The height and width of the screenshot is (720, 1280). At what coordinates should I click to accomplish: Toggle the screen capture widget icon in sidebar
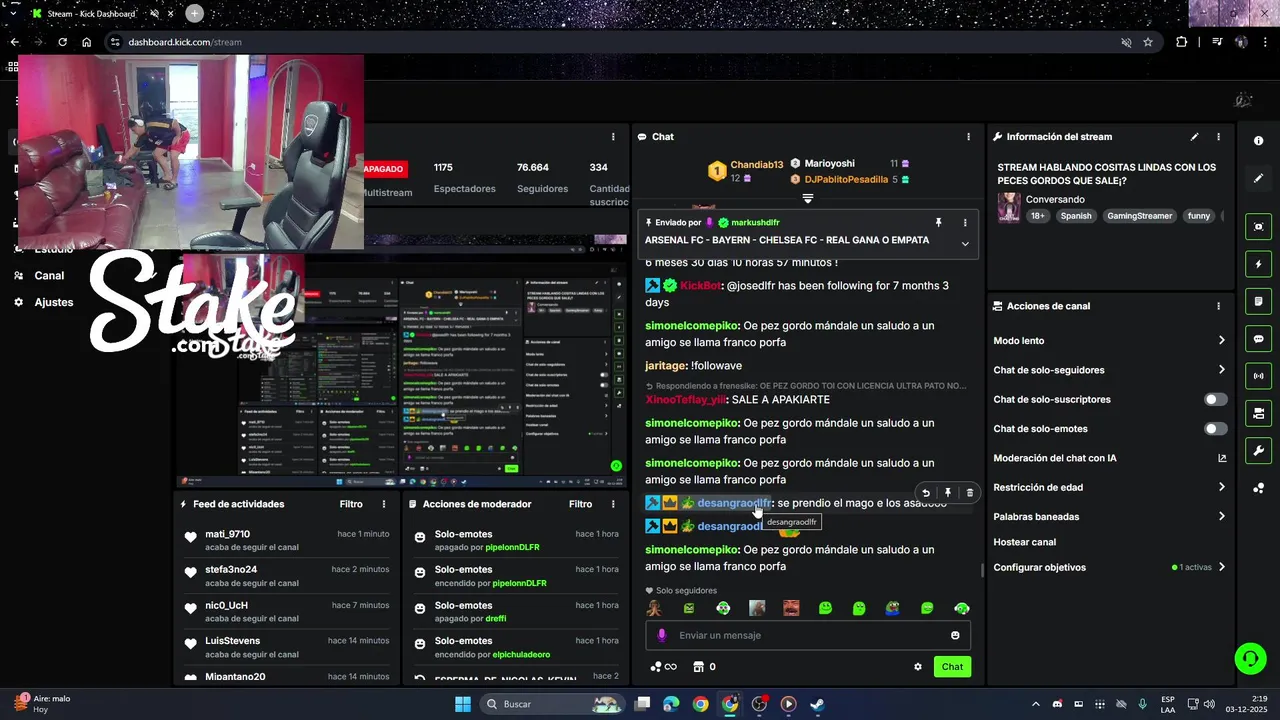click(x=1258, y=227)
